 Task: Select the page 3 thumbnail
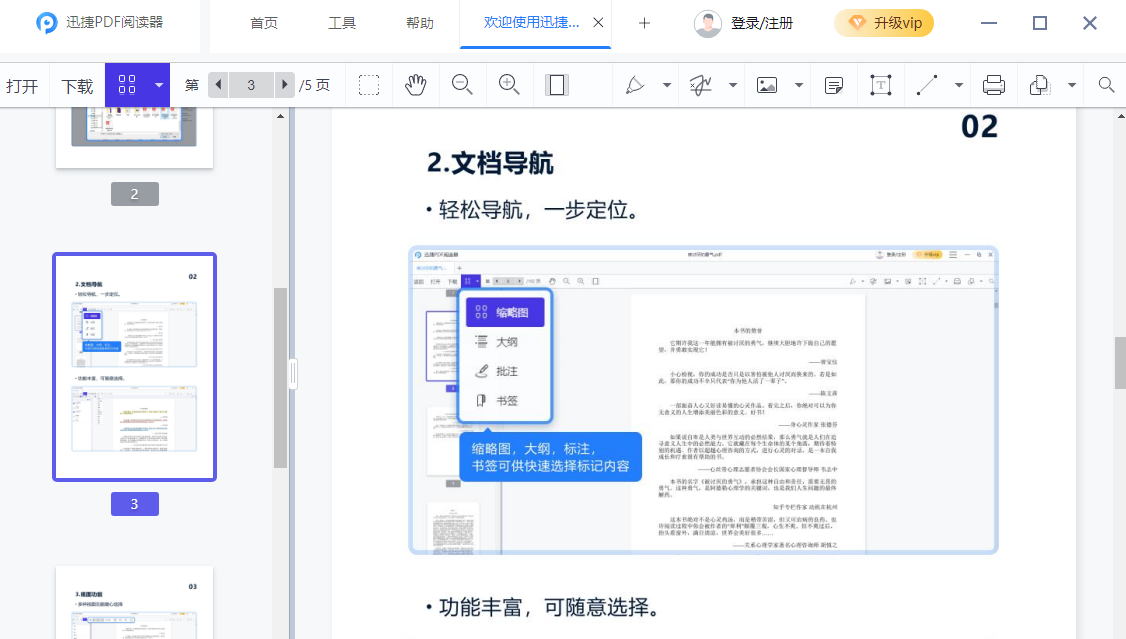click(x=134, y=366)
